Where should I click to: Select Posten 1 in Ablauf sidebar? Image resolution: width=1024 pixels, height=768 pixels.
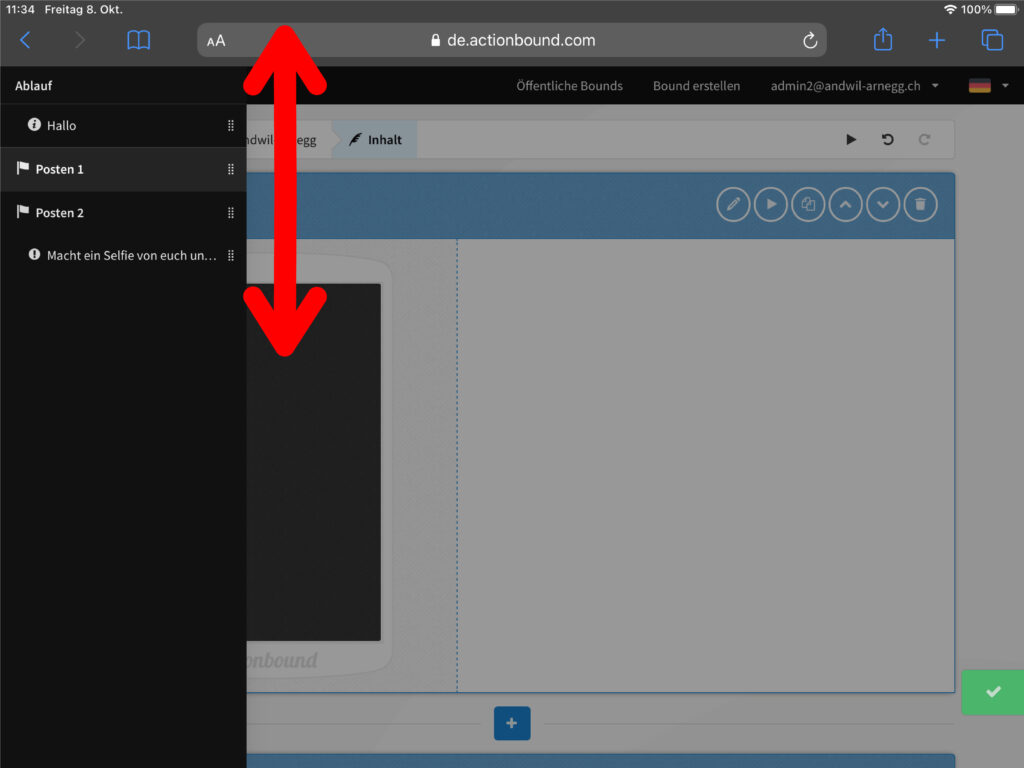tap(60, 170)
